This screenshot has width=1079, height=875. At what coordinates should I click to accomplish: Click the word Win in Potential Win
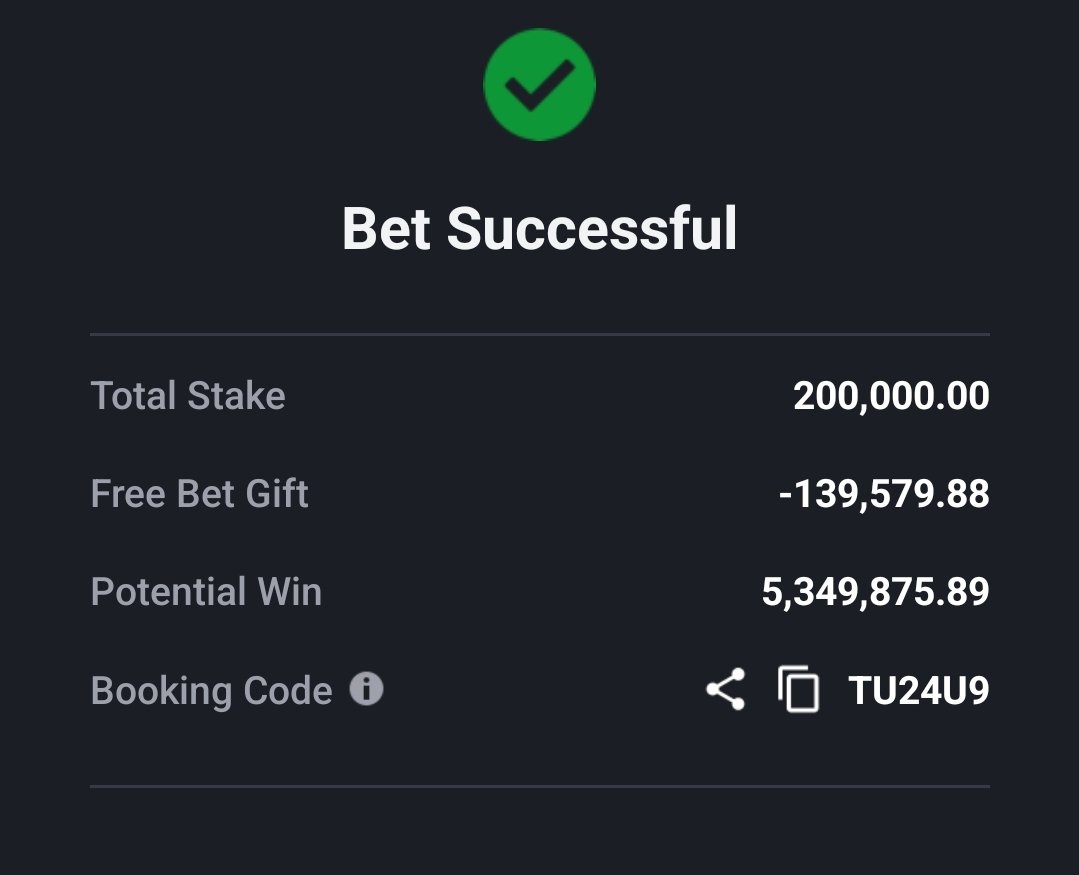[x=289, y=592]
